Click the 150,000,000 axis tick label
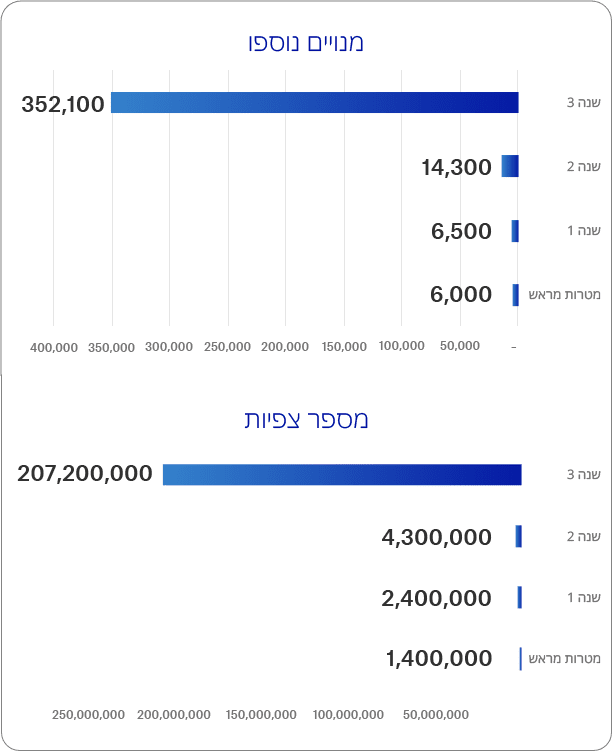612x751 pixels. click(262, 715)
